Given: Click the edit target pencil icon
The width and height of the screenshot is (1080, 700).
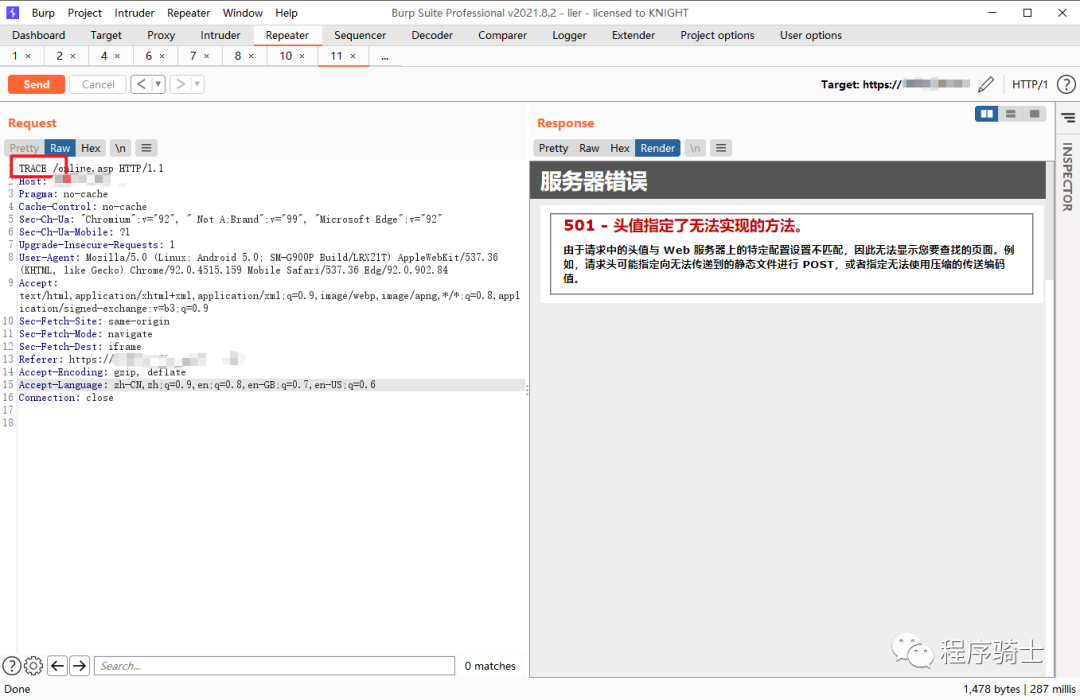Looking at the screenshot, I should 986,85.
